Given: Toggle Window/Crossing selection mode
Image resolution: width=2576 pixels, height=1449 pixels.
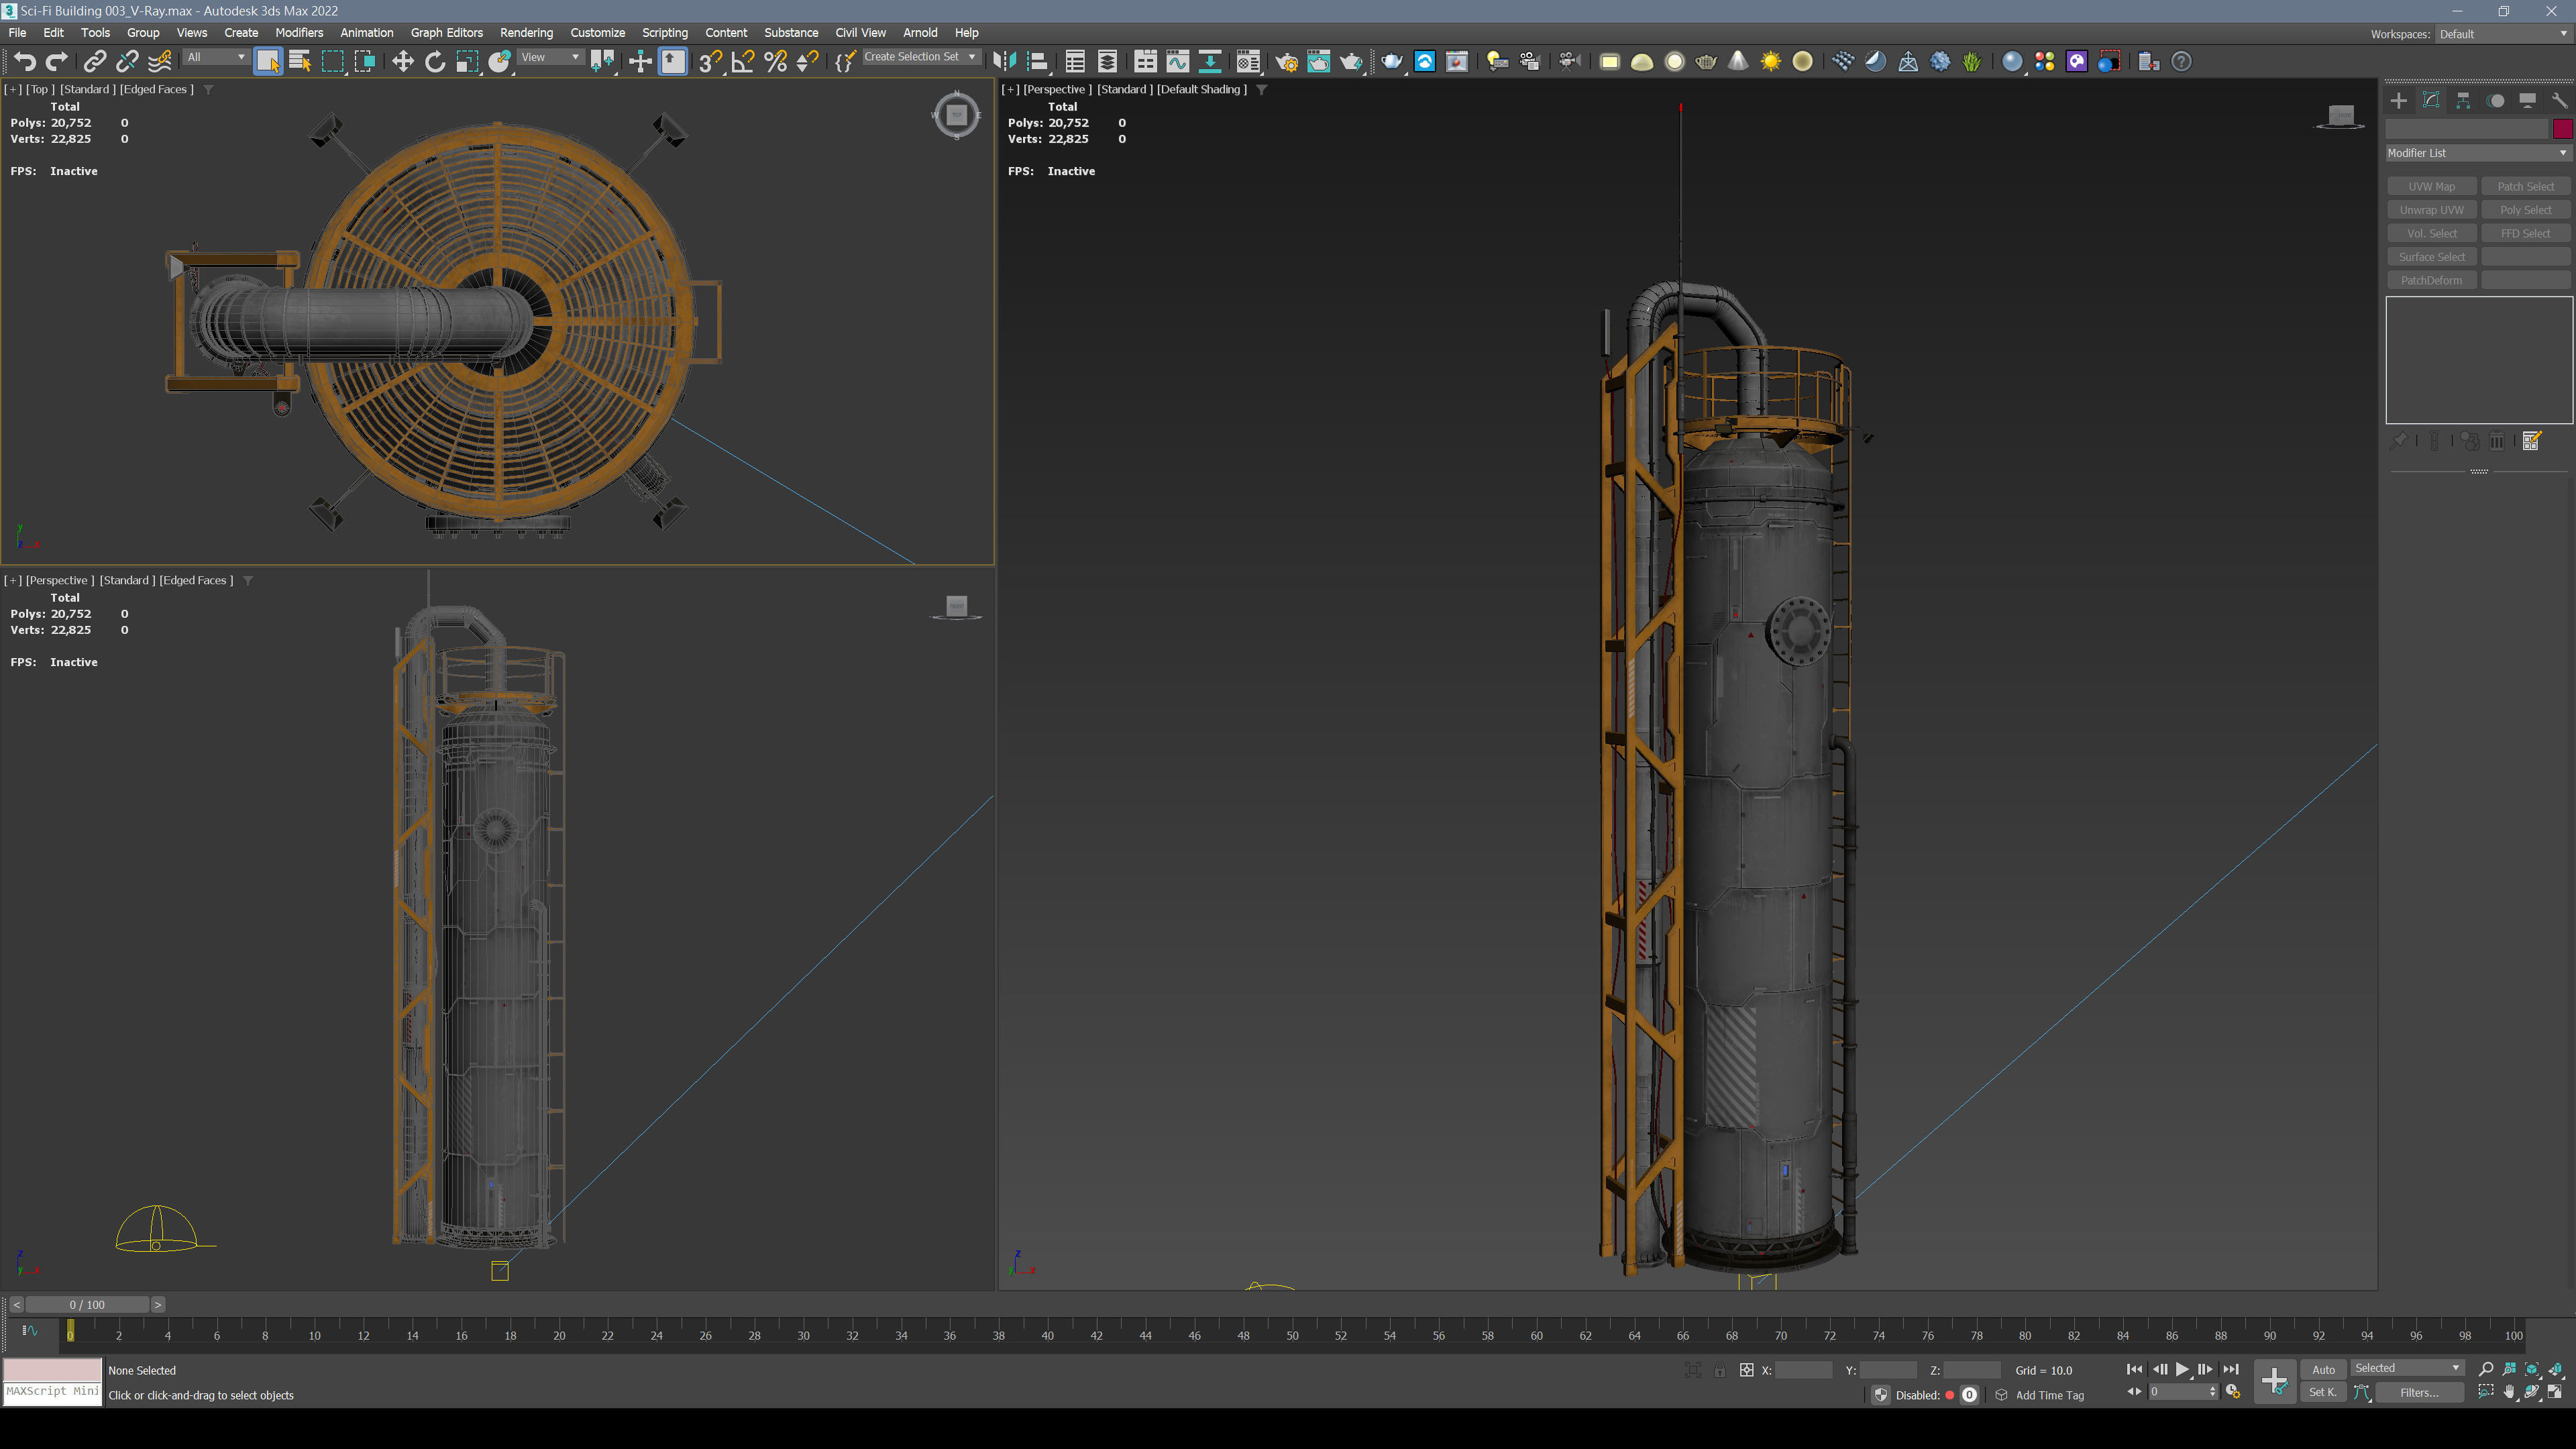Looking at the screenshot, I should coord(365,62).
